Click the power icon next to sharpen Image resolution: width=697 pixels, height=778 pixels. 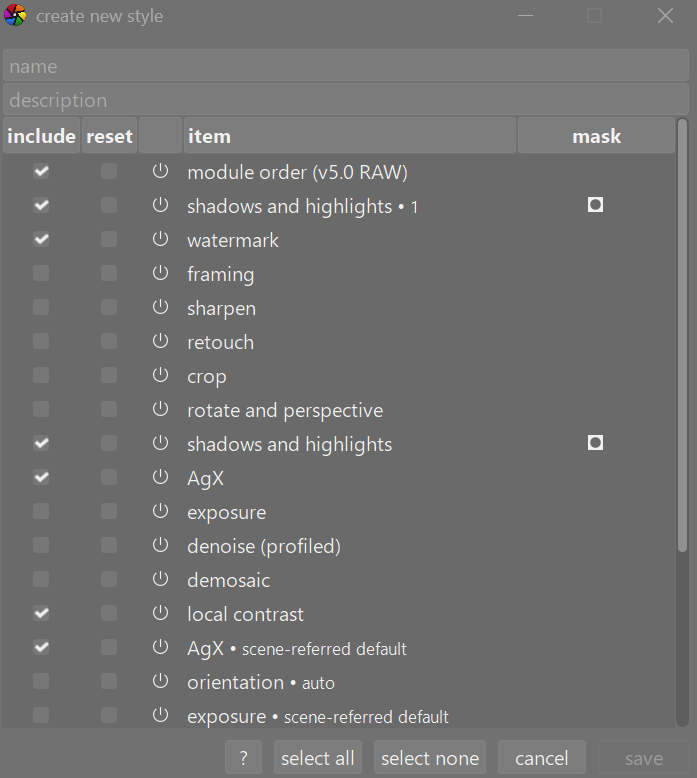tap(160, 308)
